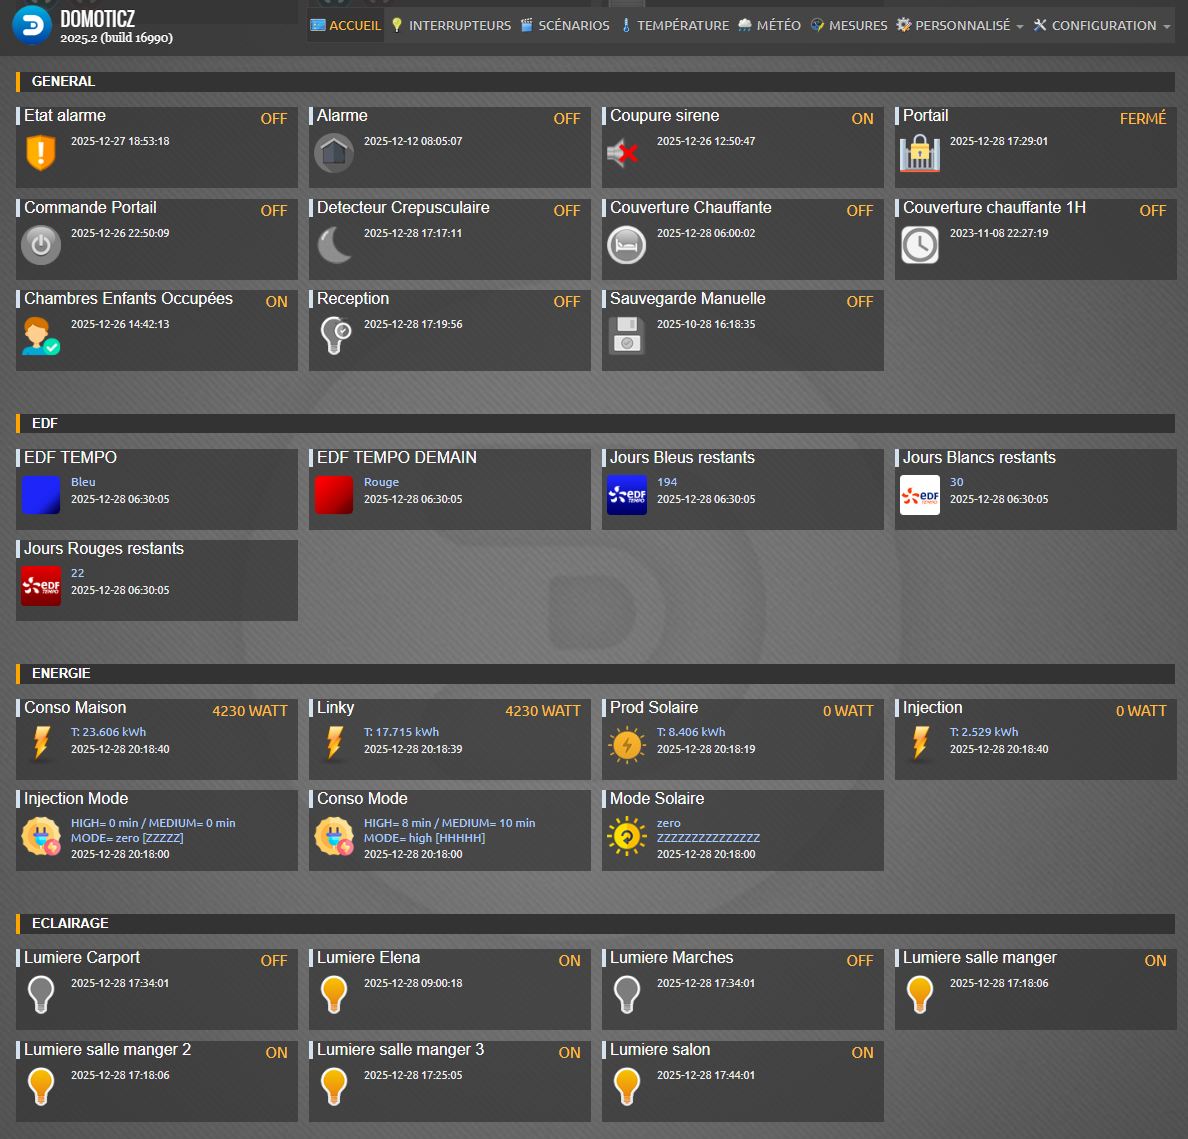The image size is (1188, 1139).
Task: Open the Interrupteurs tab
Action: coord(451,25)
